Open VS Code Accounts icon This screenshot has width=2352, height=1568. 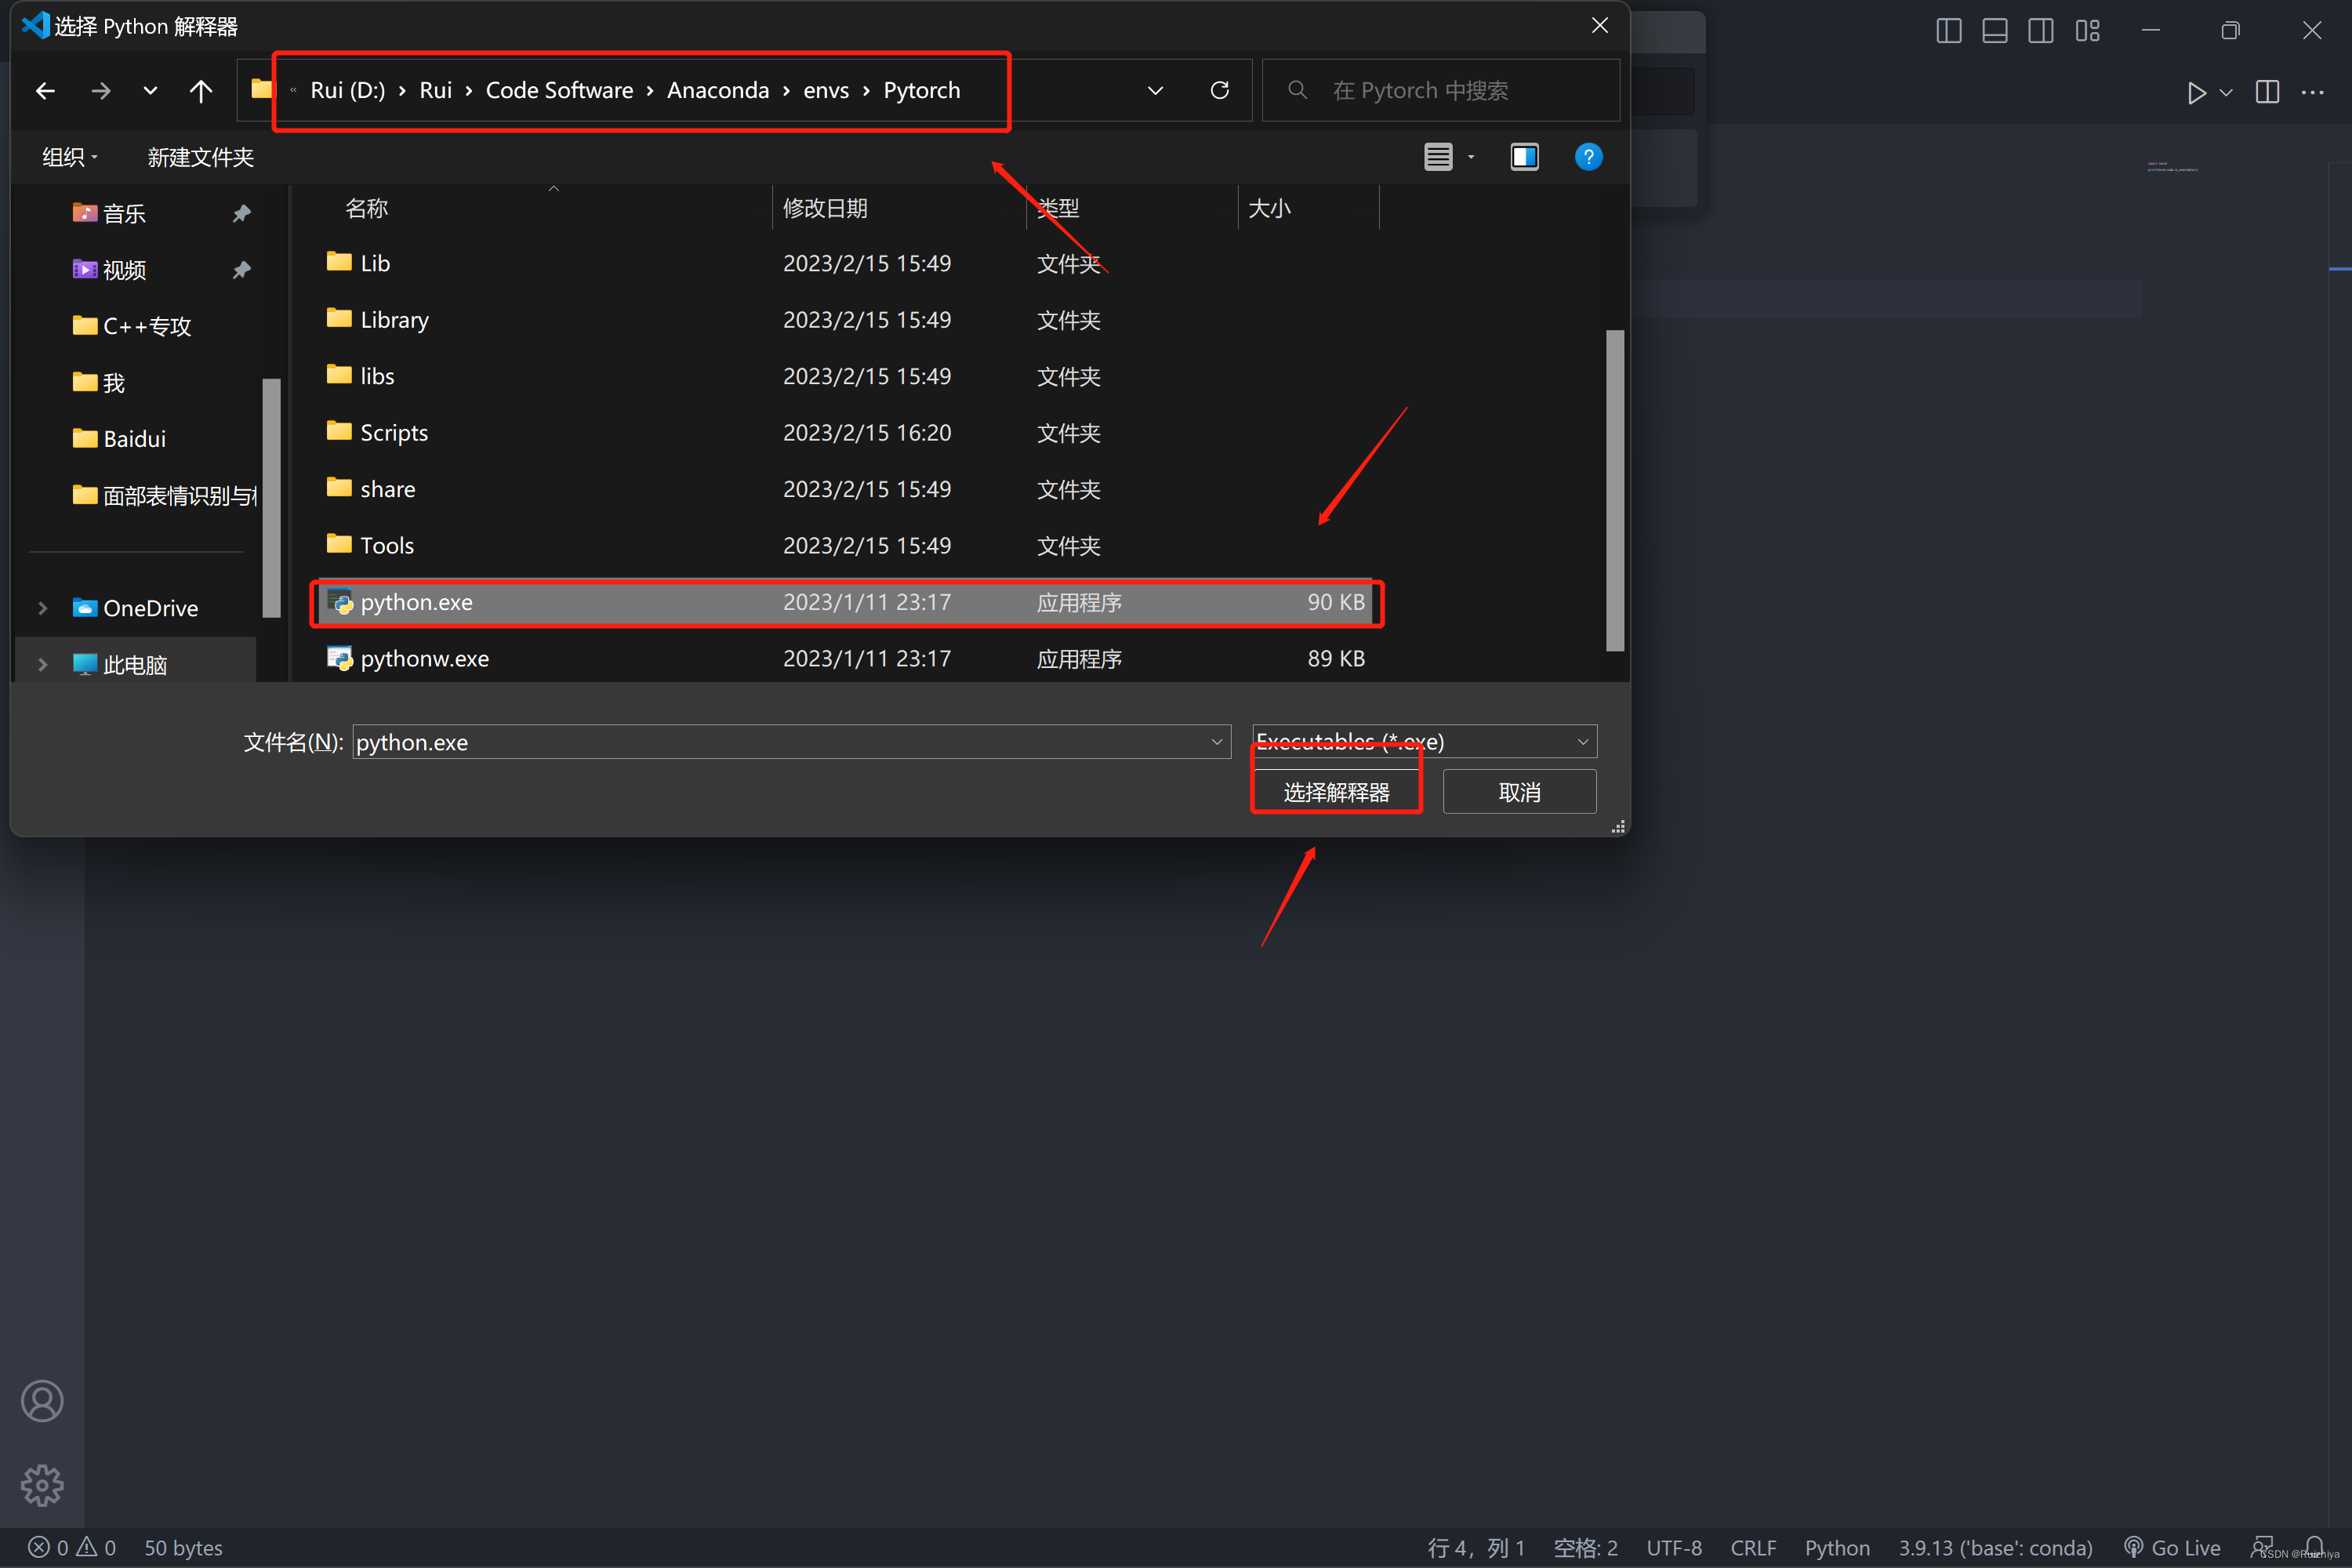(x=42, y=1401)
